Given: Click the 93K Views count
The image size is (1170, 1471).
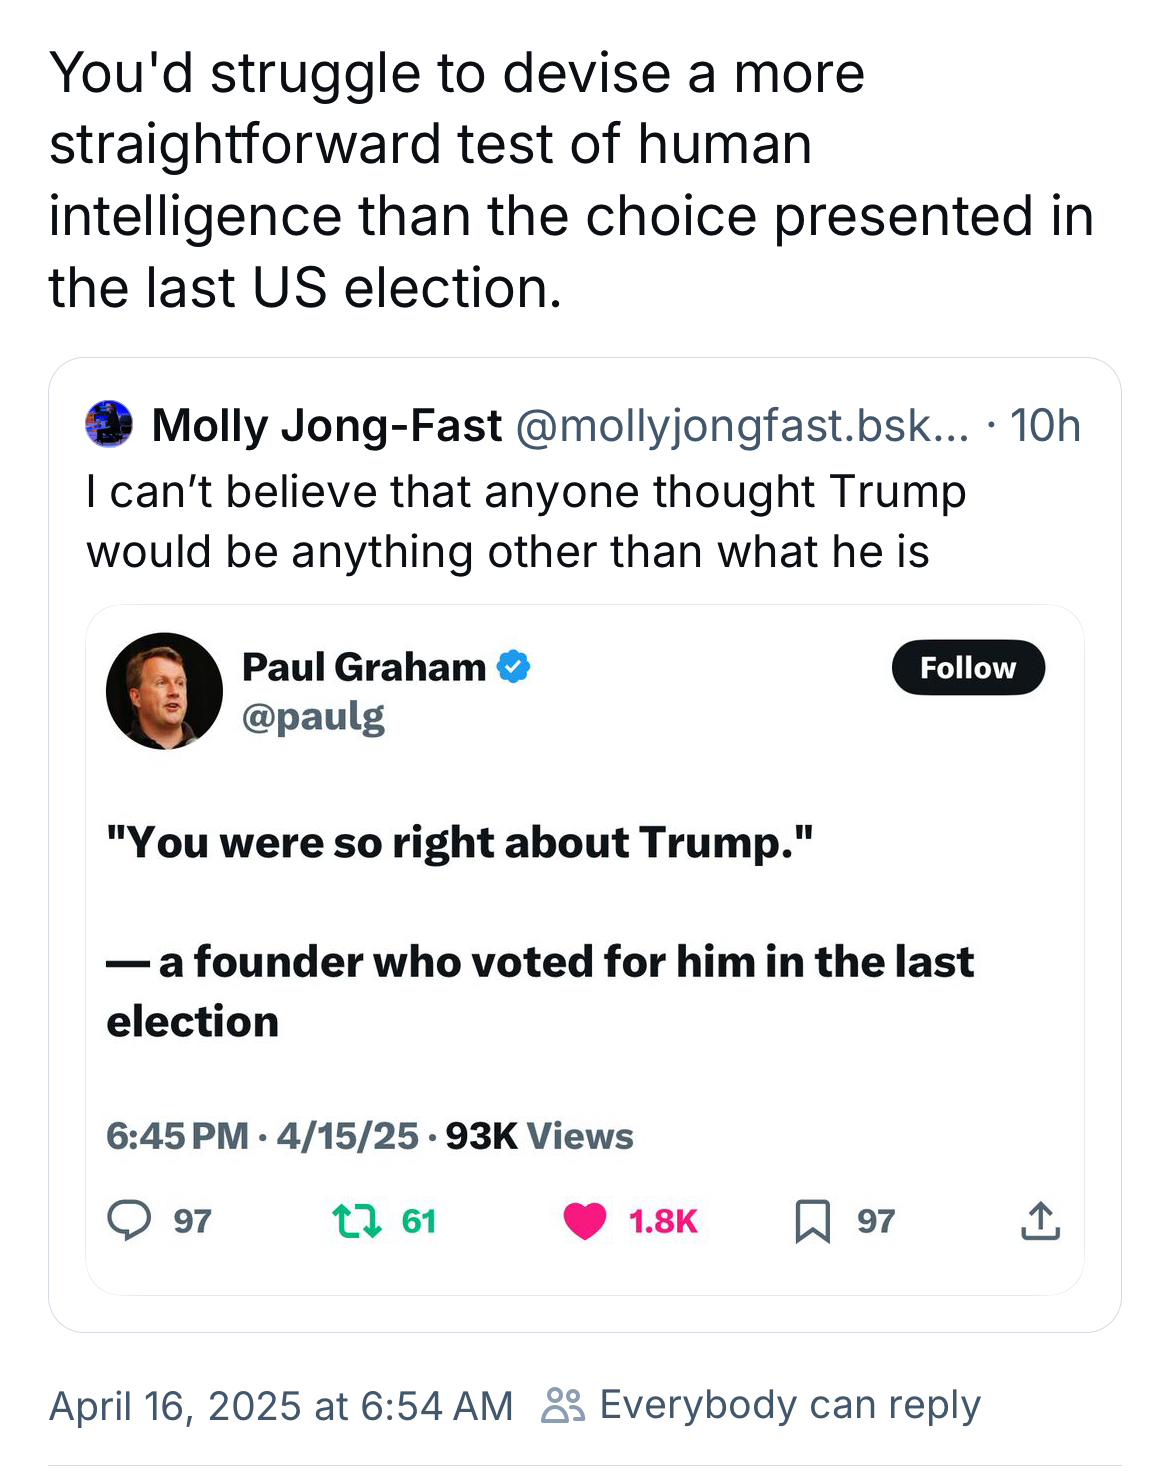Looking at the screenshot, I should pos(539,1136).
